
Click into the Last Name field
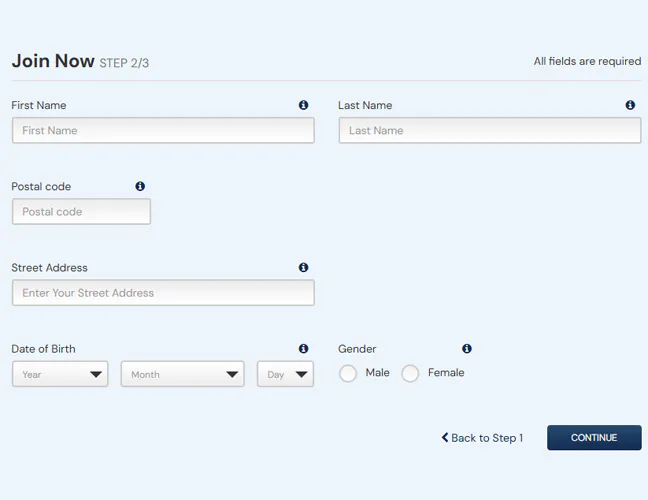(490, 131)
